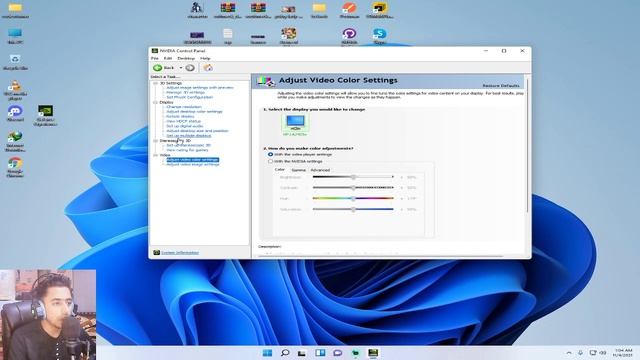Open the File menu
640x360 pixels.
(155, 59)
